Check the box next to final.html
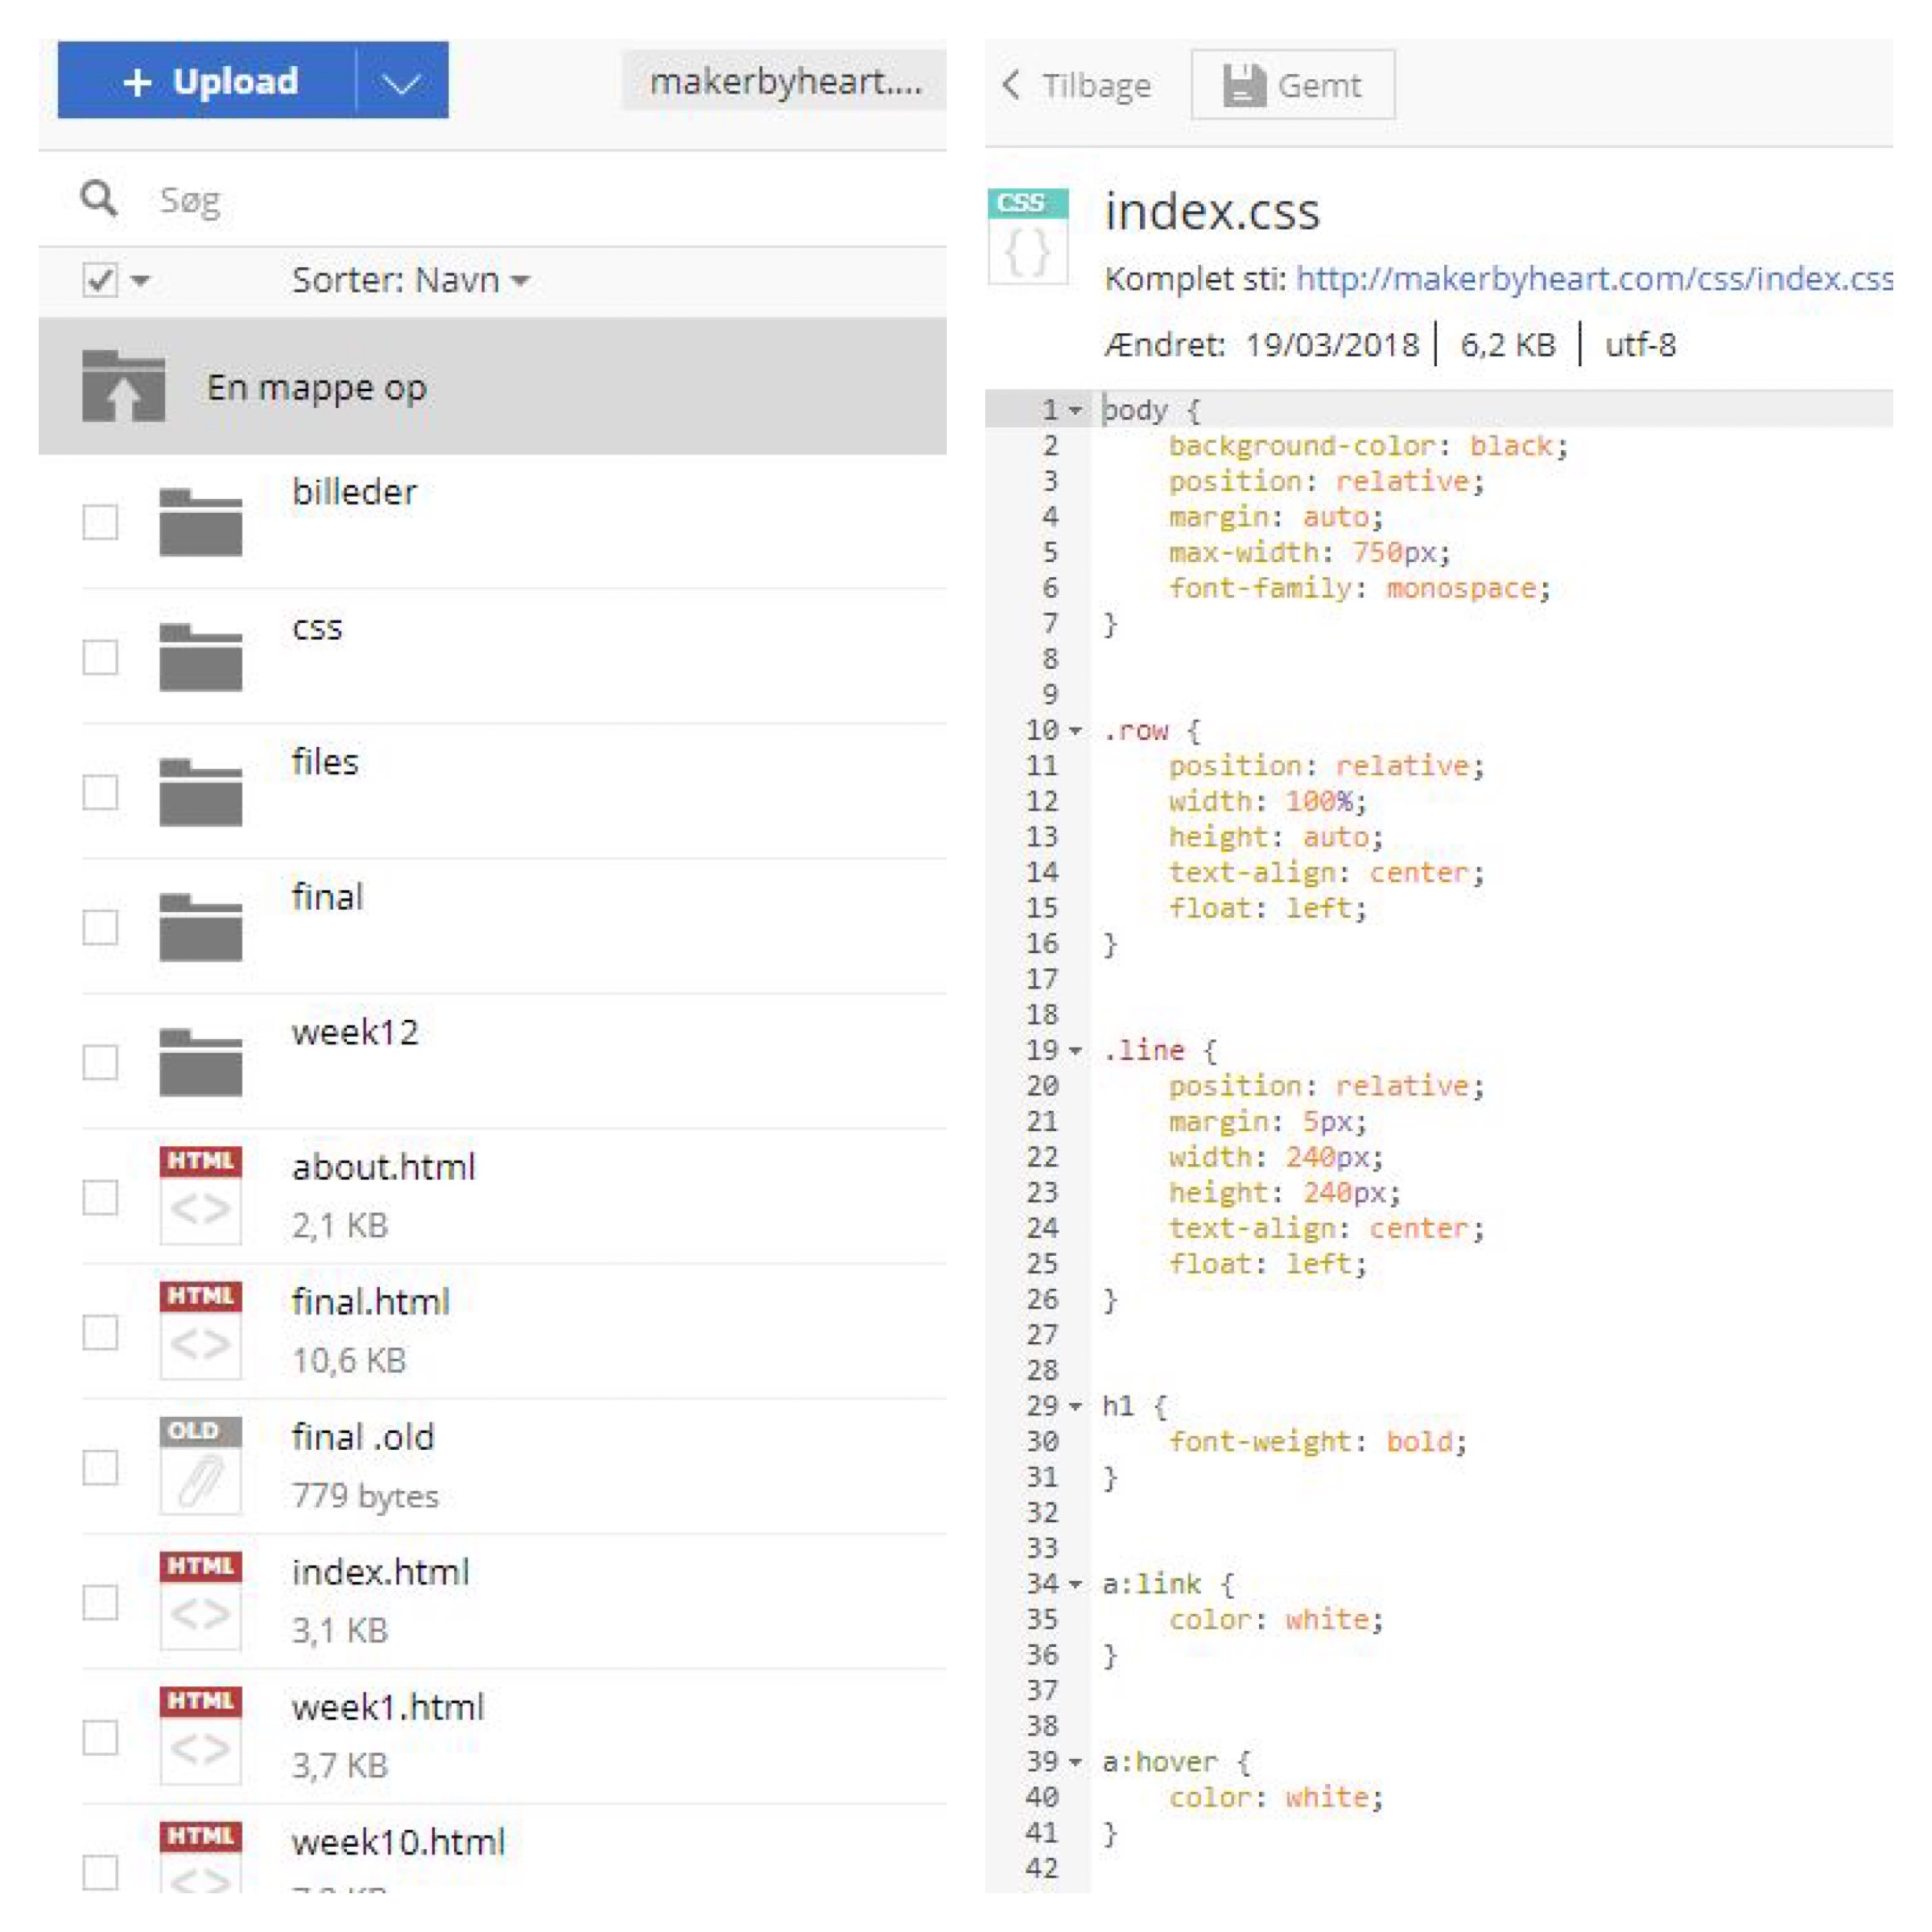 (x=100, y=1332)
